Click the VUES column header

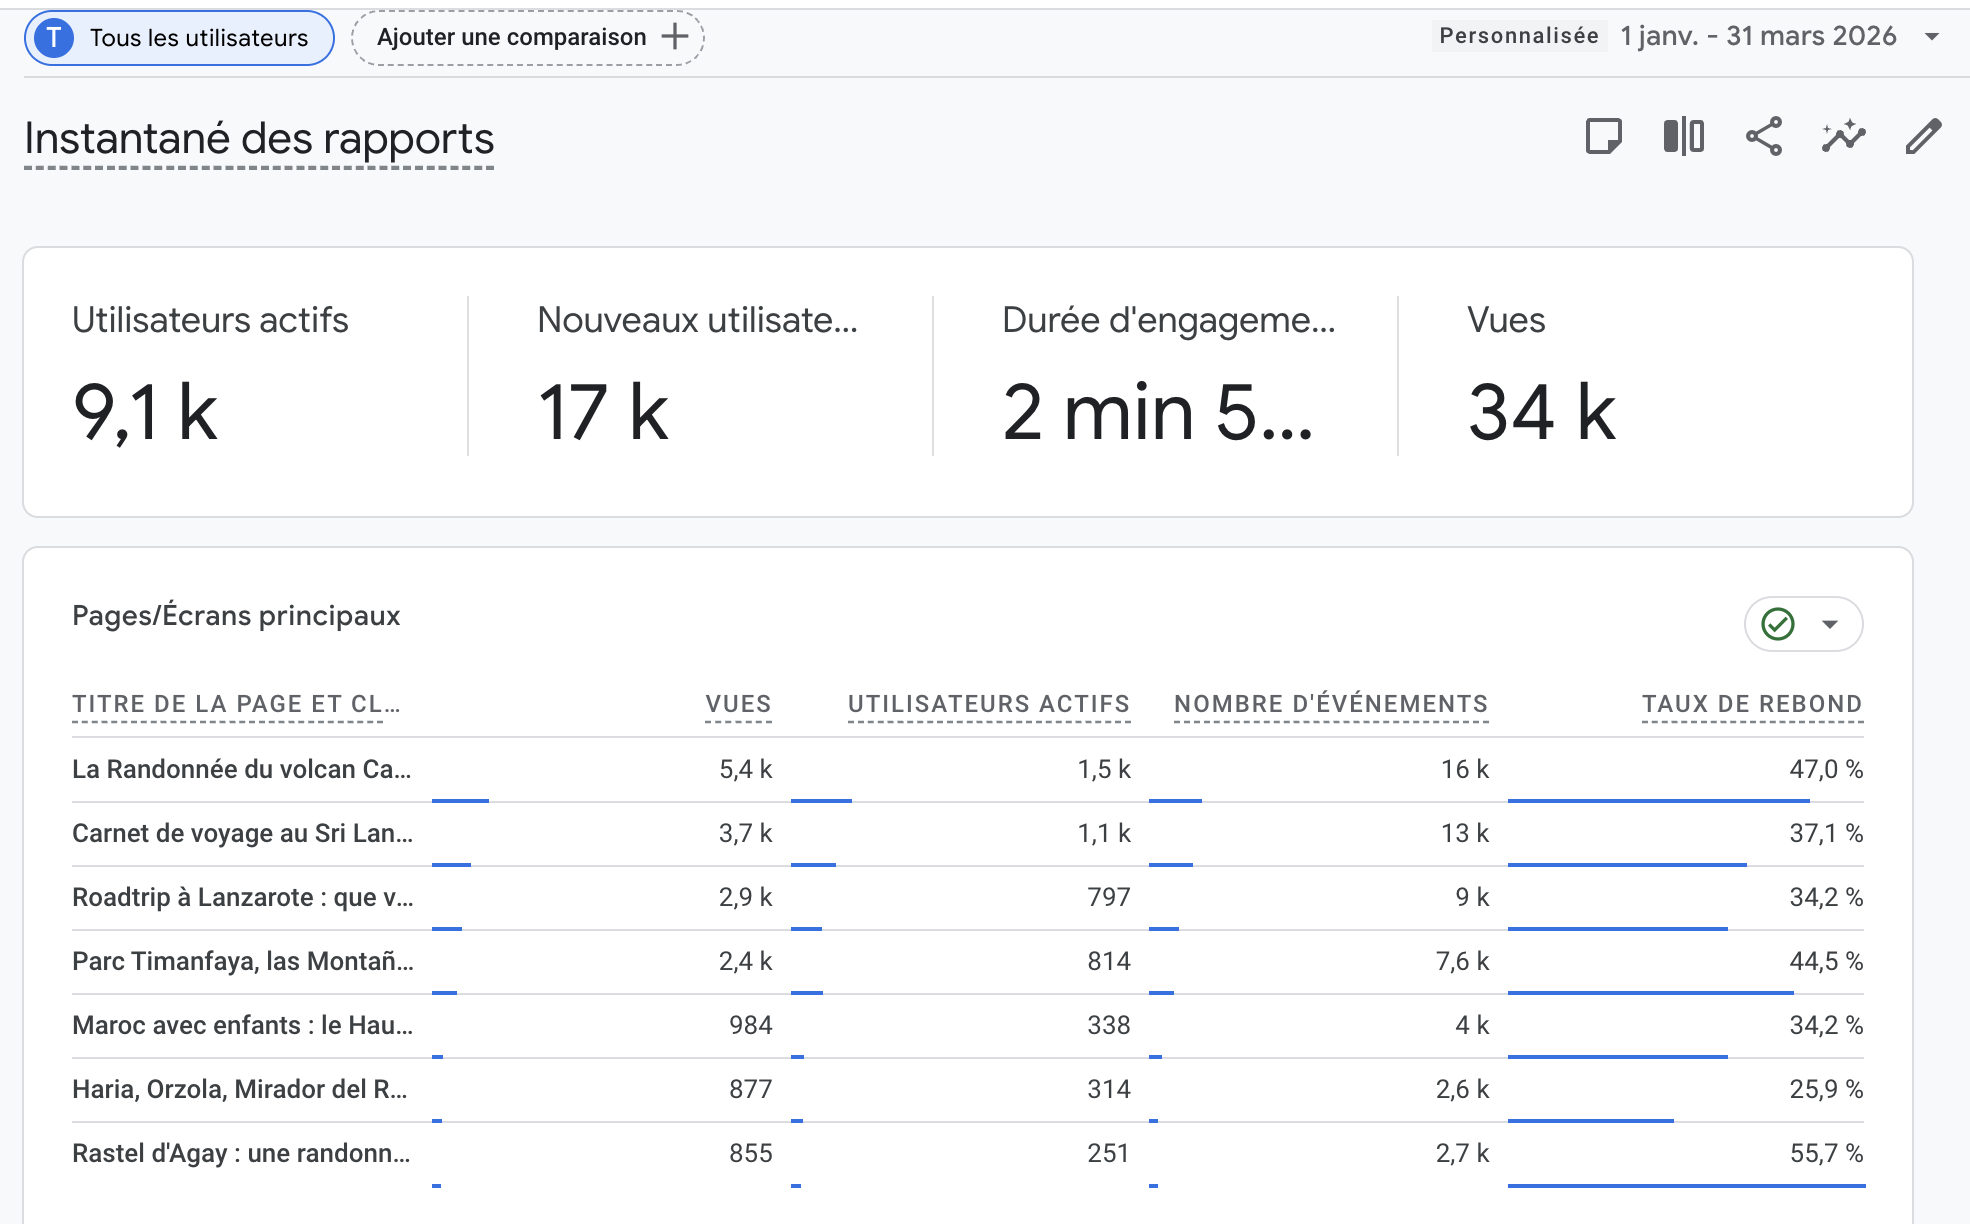pos(738,704)
